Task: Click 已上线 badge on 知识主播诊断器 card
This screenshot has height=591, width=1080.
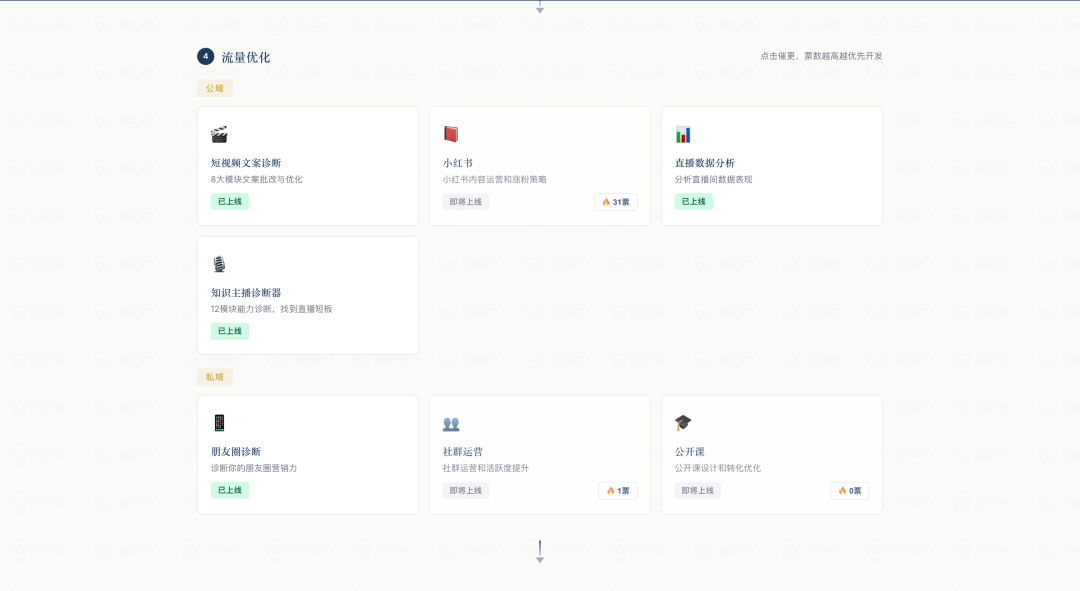Action: [230, 331]
